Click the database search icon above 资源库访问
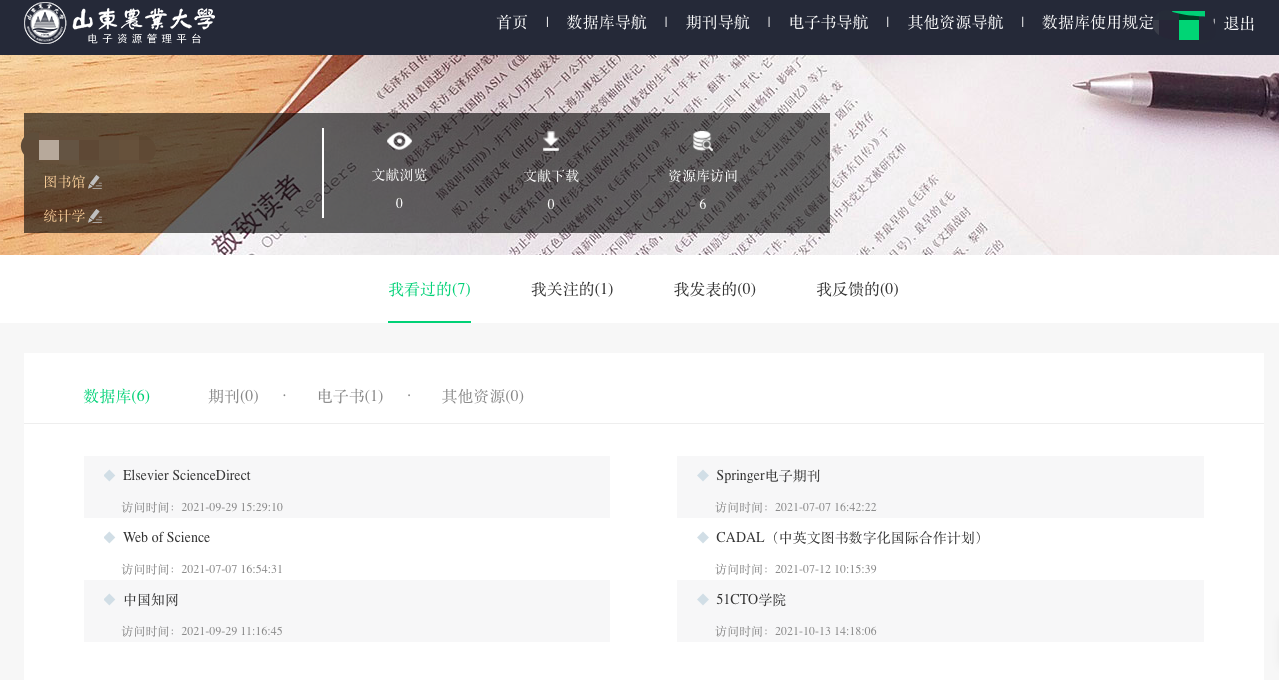This screenshot has width=1279, height=680. point(703,142)
